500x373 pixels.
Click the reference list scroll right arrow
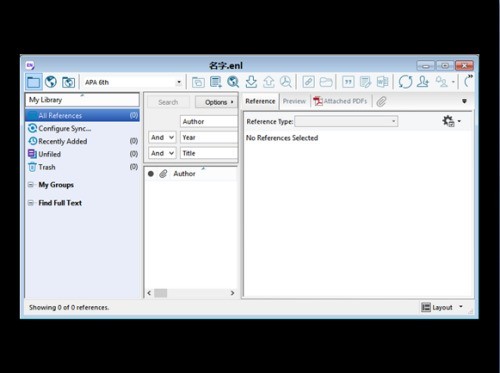tap(232, 293)
